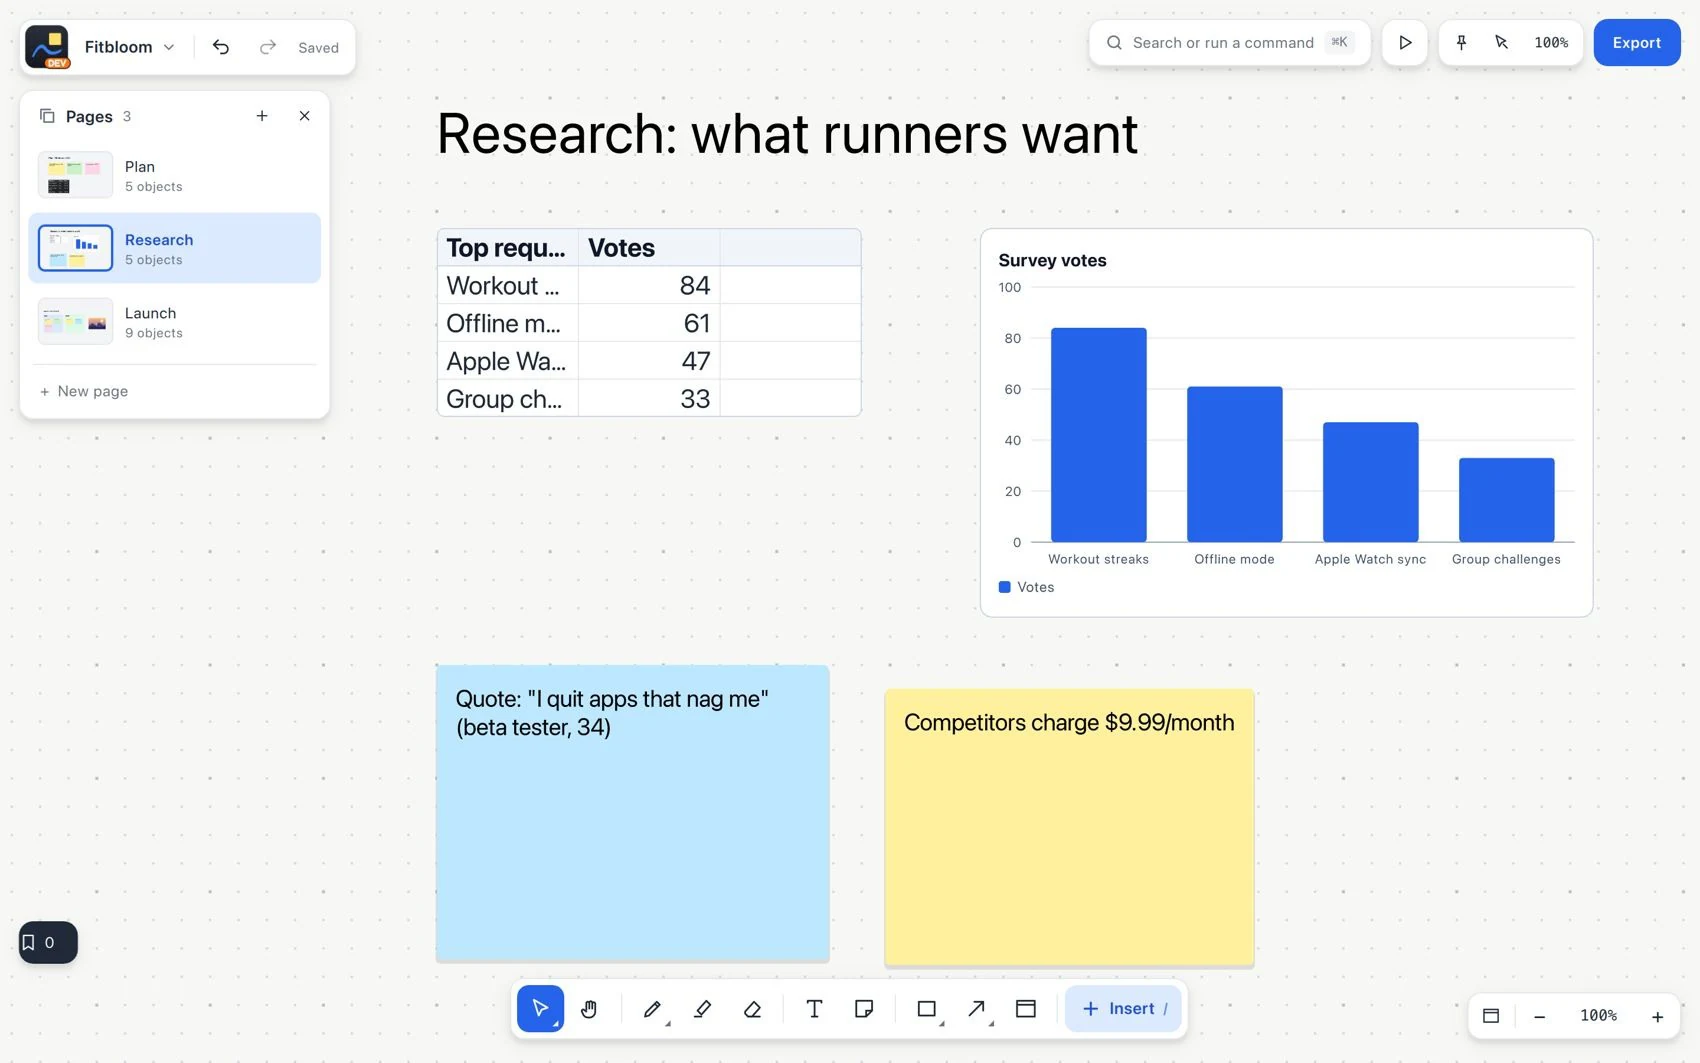The width and height of the screenshot is (1700, 1063).
Task: Pick the Rectangle shape tool
Action: [927, 1008]
